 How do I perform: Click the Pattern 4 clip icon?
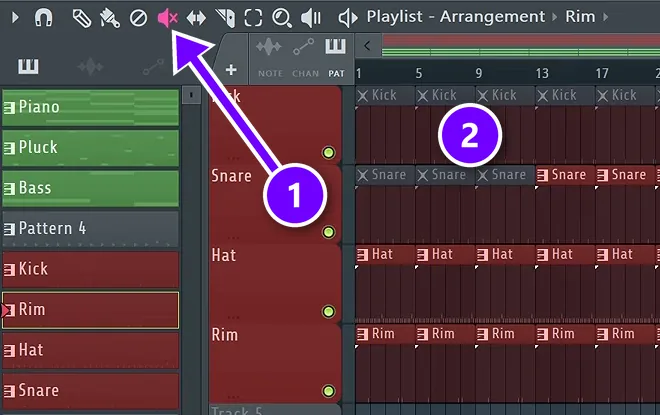tap(9, 229)
